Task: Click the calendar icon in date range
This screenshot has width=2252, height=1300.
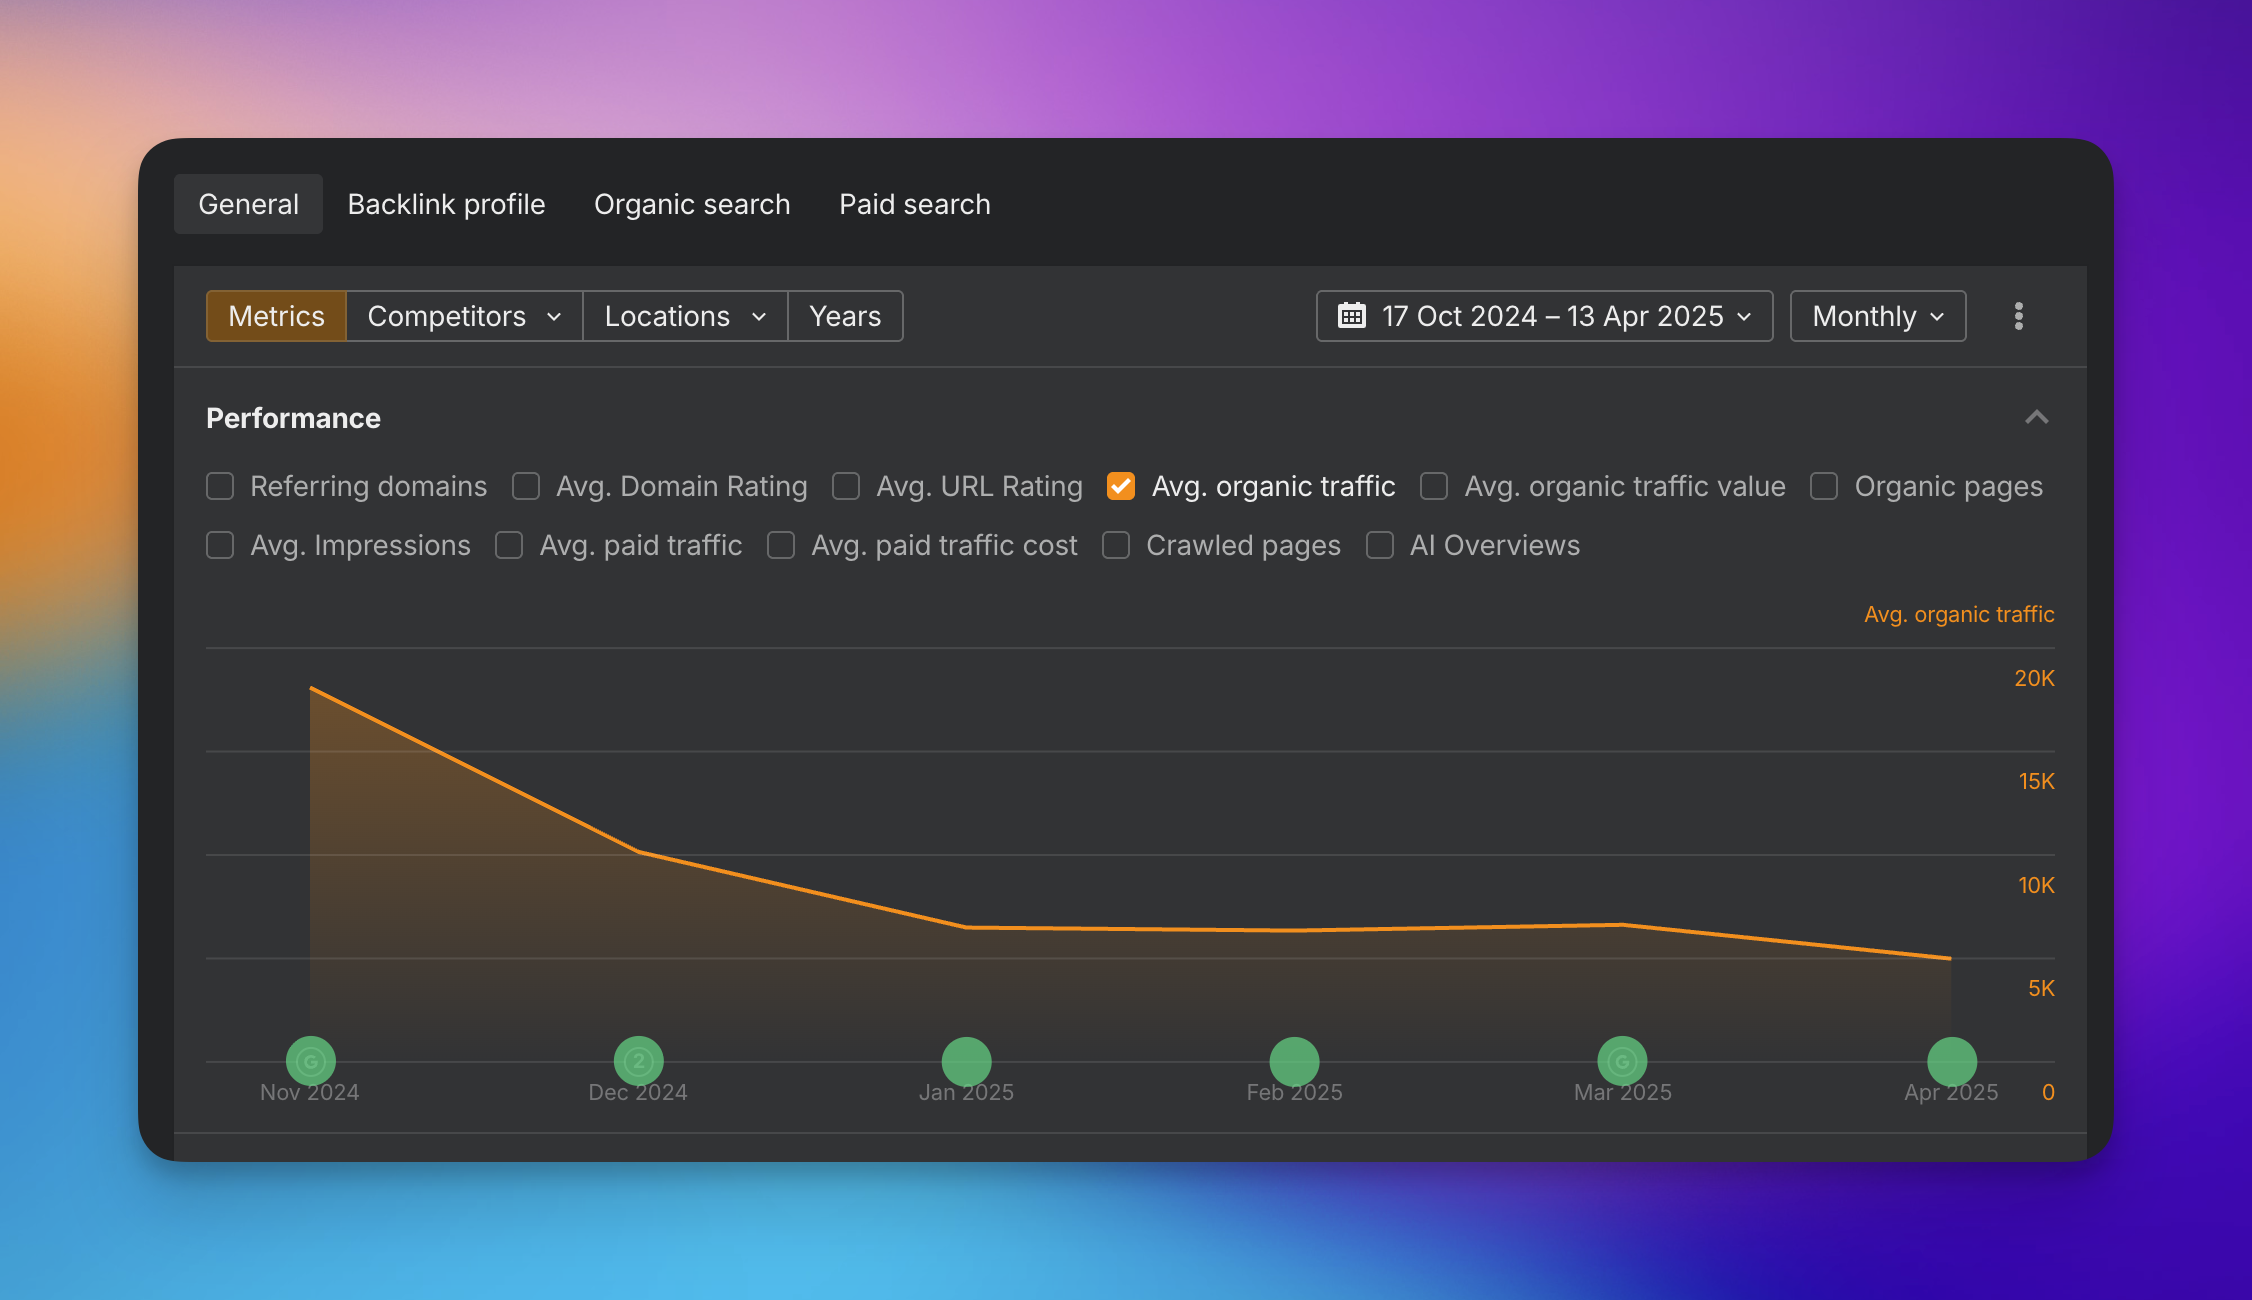Action: click(1351, 316)
